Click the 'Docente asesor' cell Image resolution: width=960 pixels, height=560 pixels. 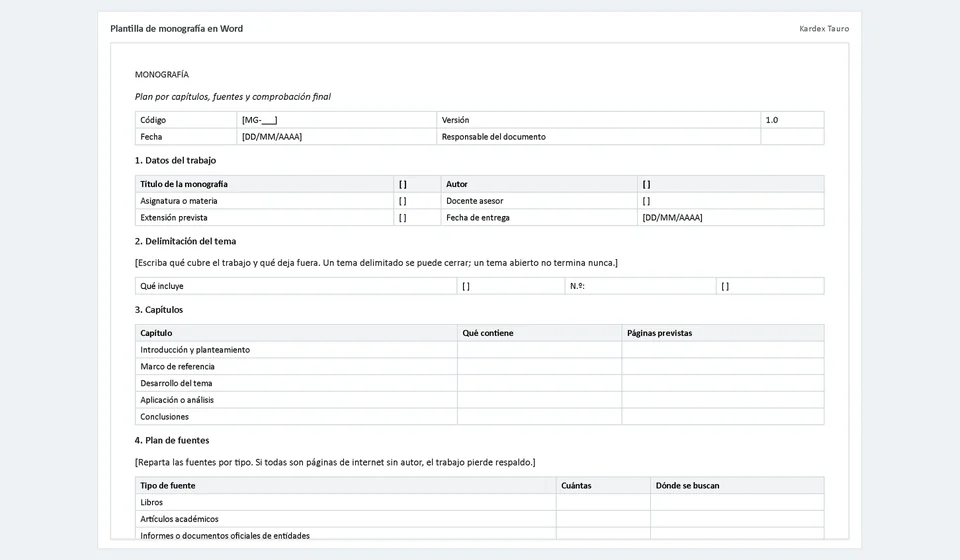tap(539, 201)
